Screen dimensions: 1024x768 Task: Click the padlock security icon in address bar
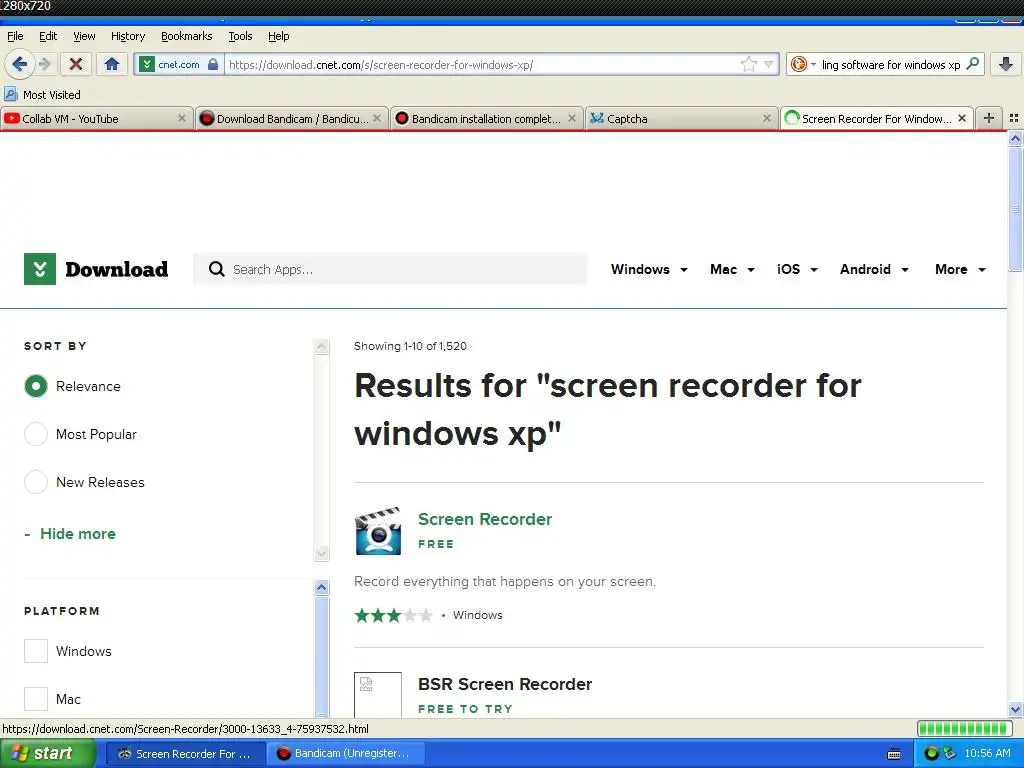213,64
